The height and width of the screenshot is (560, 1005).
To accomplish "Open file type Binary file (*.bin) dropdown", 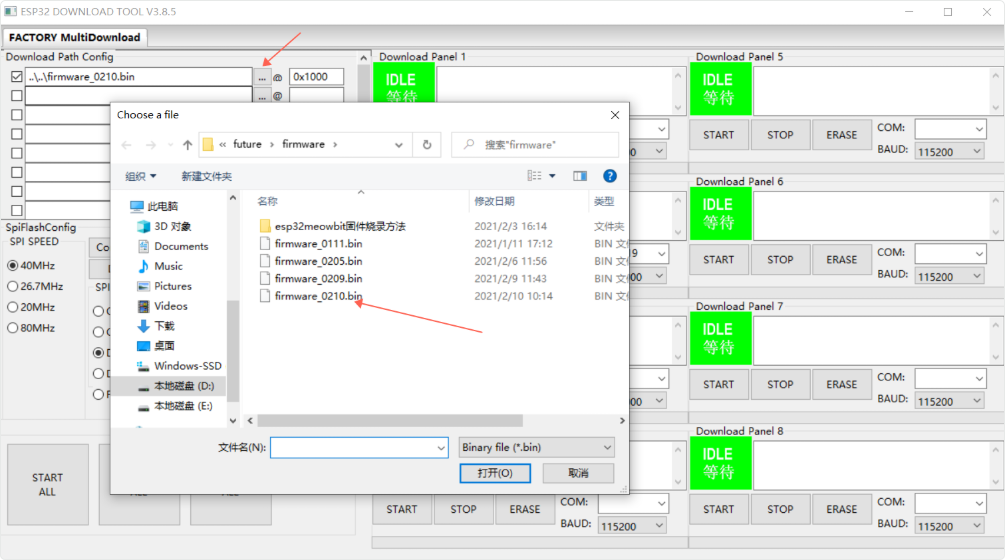I will (536, 447).
